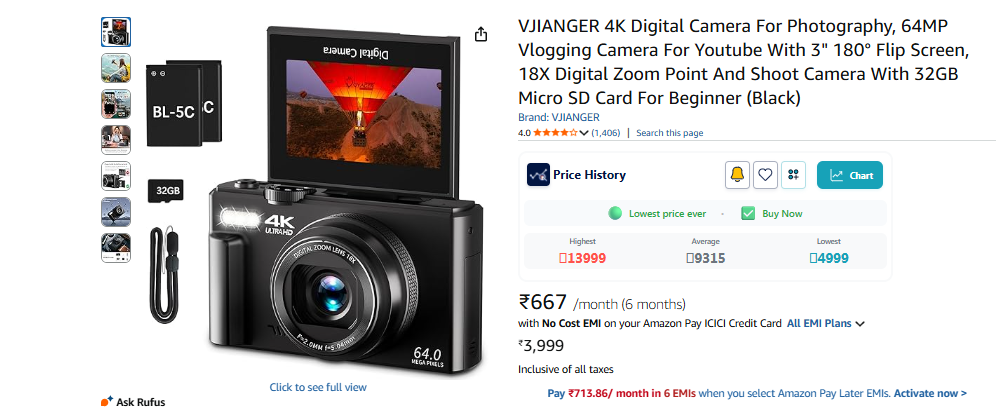Click to see full view link

click(x=318, y=387)
